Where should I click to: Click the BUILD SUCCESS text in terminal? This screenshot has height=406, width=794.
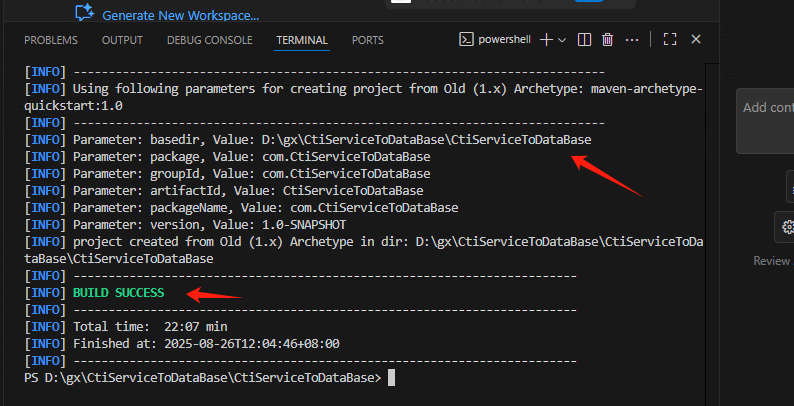point(119,292)
